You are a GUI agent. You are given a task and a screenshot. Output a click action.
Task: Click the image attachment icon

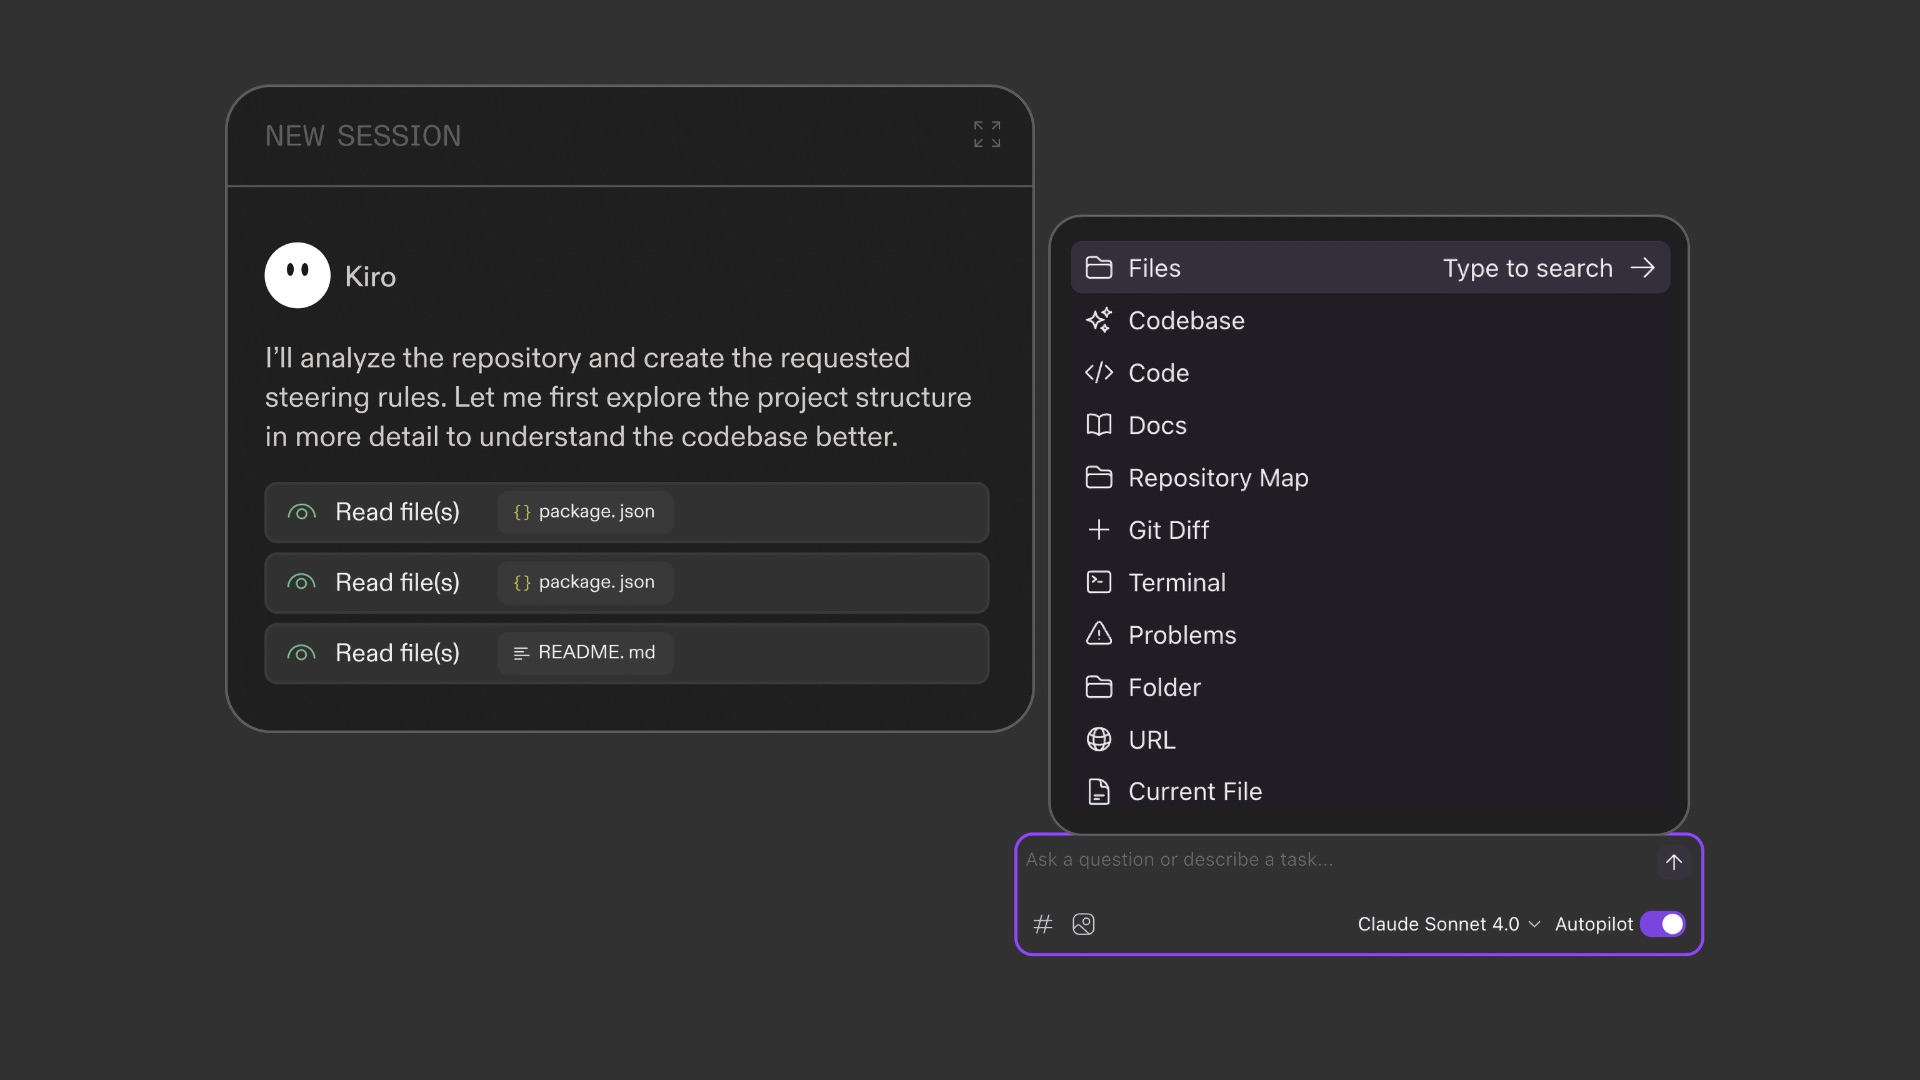point(1083,924)
